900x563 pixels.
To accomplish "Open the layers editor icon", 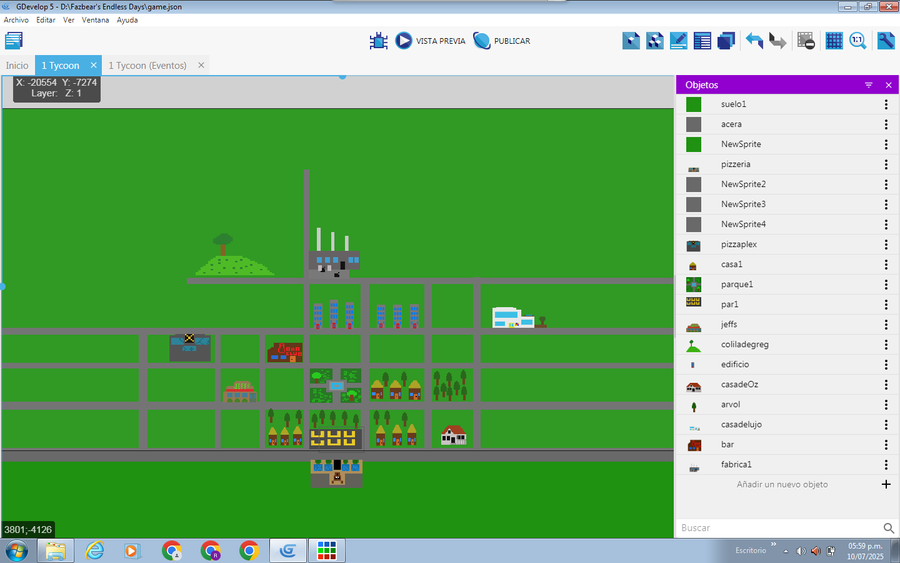I will 726,41.
